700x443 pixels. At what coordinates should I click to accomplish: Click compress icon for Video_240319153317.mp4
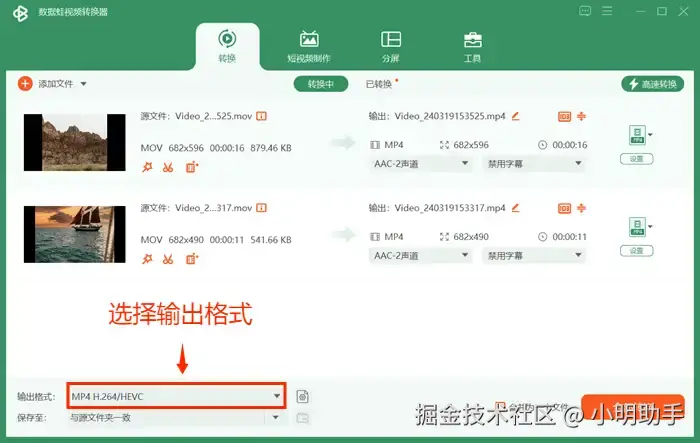[x=581, y=208]
